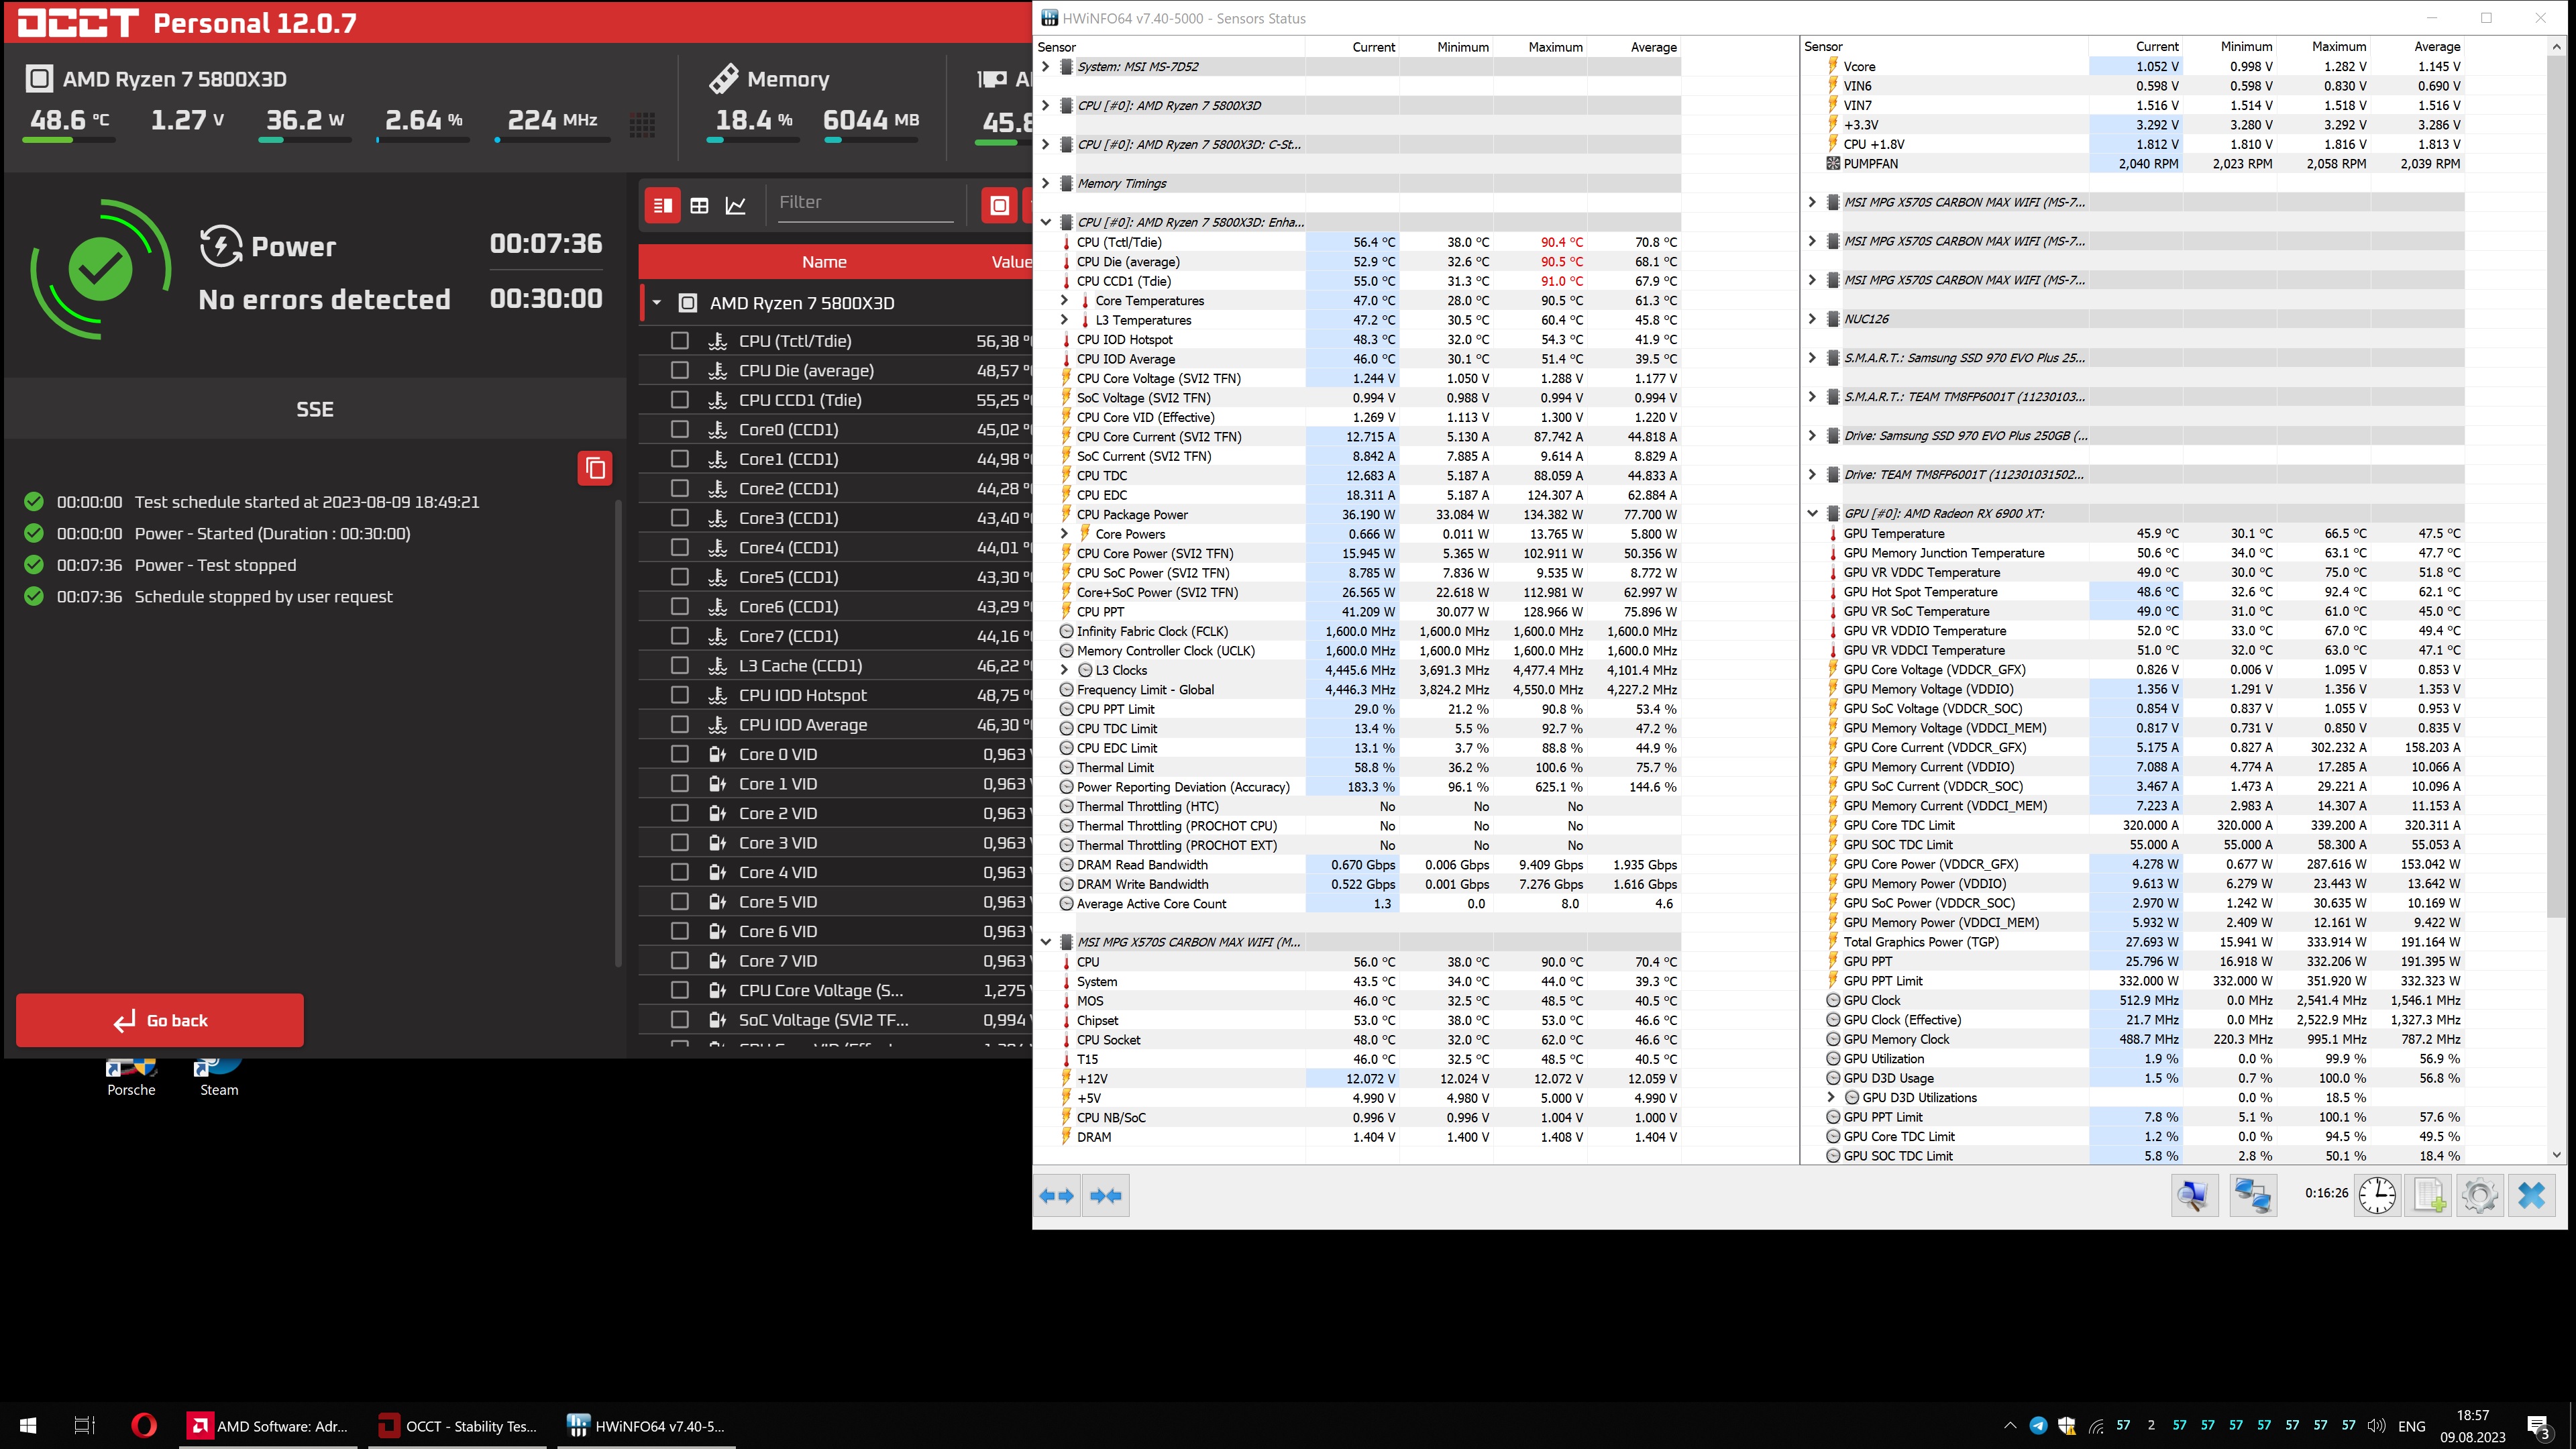Switch to HWiNFO64 taskbar window

coord(647,1426)
